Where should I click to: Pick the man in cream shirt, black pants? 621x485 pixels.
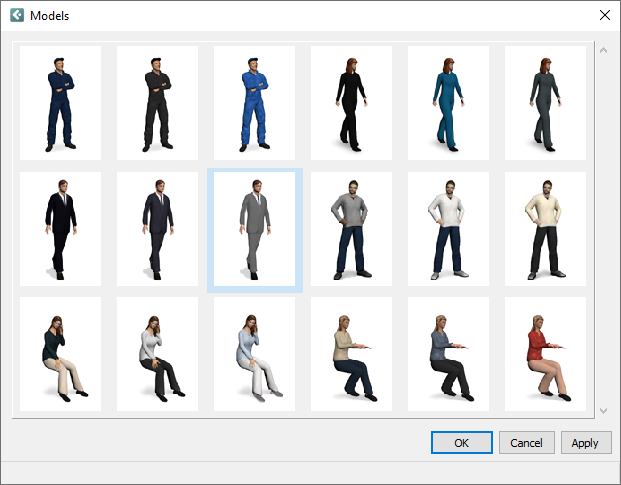(x=545, y=229)
